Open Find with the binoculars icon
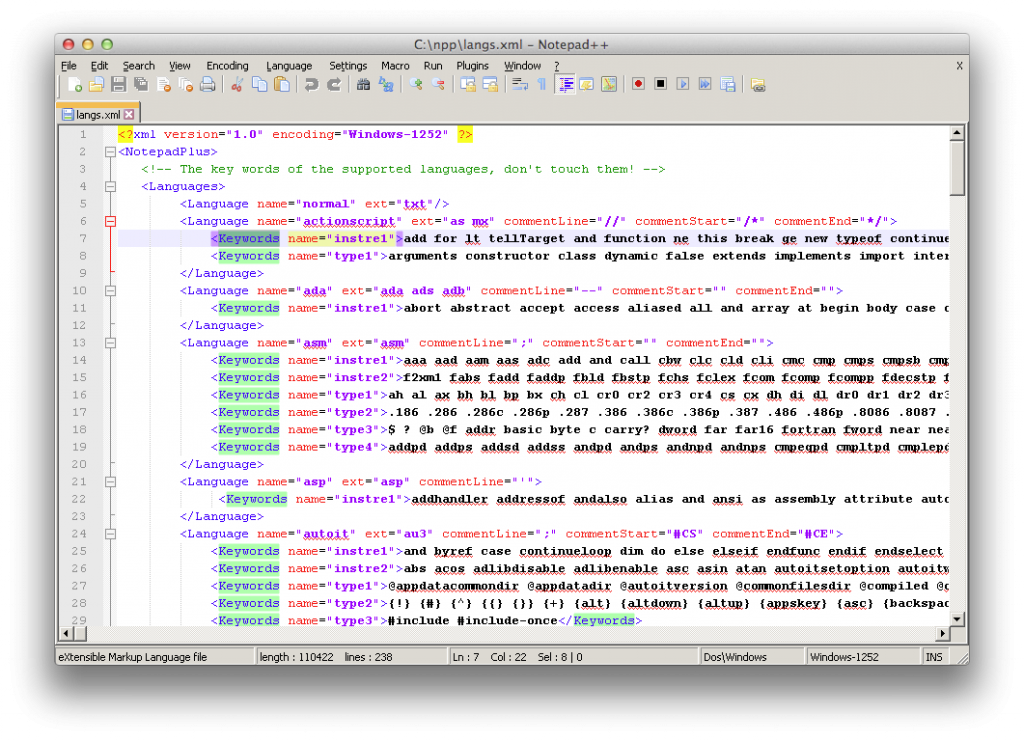Viewport: 1024px width, 741px height. pyautogui.click(x=363, y=85)
